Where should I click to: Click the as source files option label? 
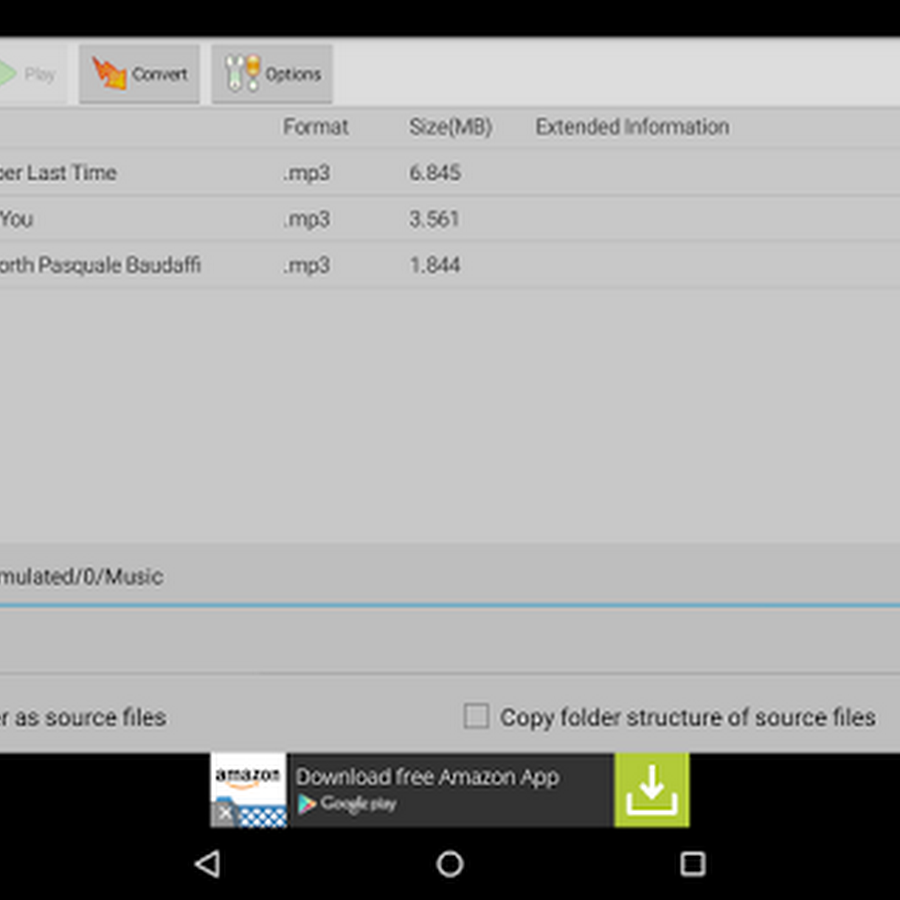(x=83, y=717)
